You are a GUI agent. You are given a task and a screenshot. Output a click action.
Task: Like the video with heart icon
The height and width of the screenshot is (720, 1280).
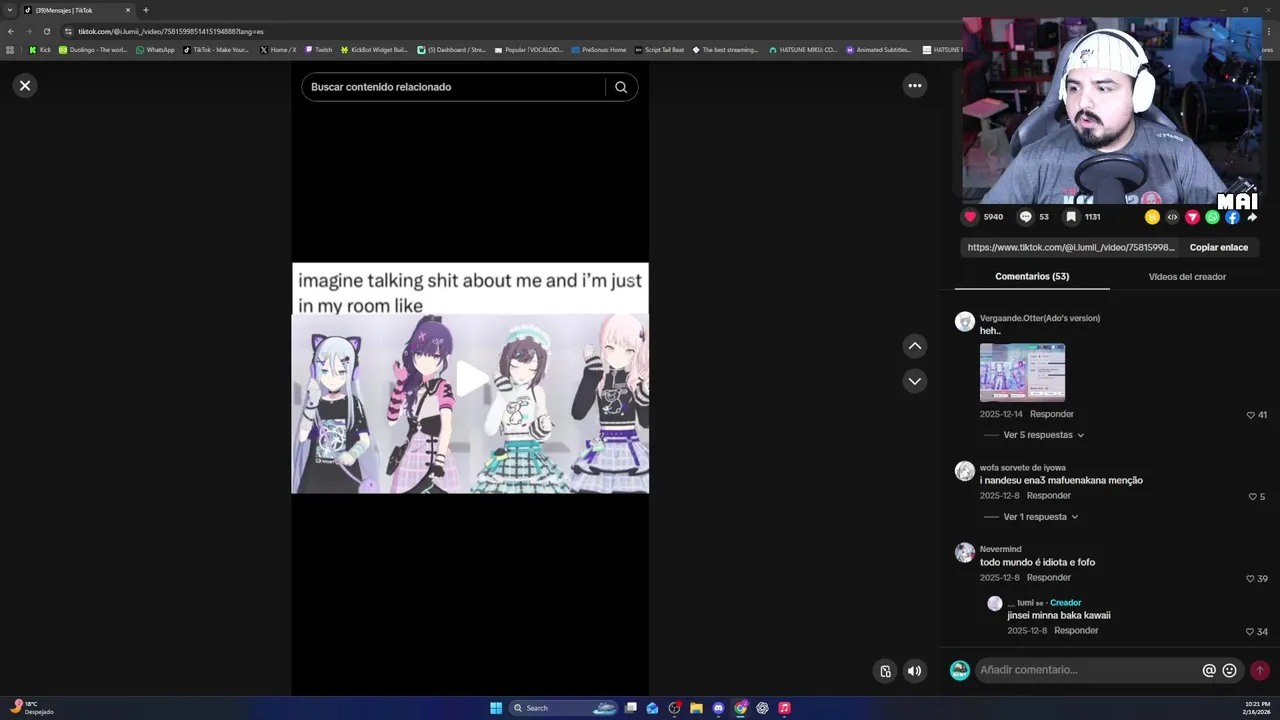click(970, 217)
